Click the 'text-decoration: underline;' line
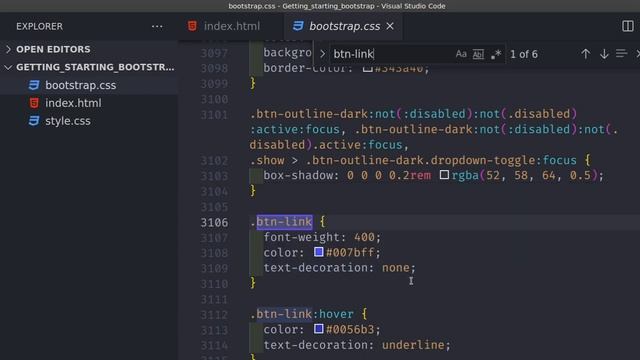Image resolution: width=640 pixels, height=360 pixels. tap(357, 345)
